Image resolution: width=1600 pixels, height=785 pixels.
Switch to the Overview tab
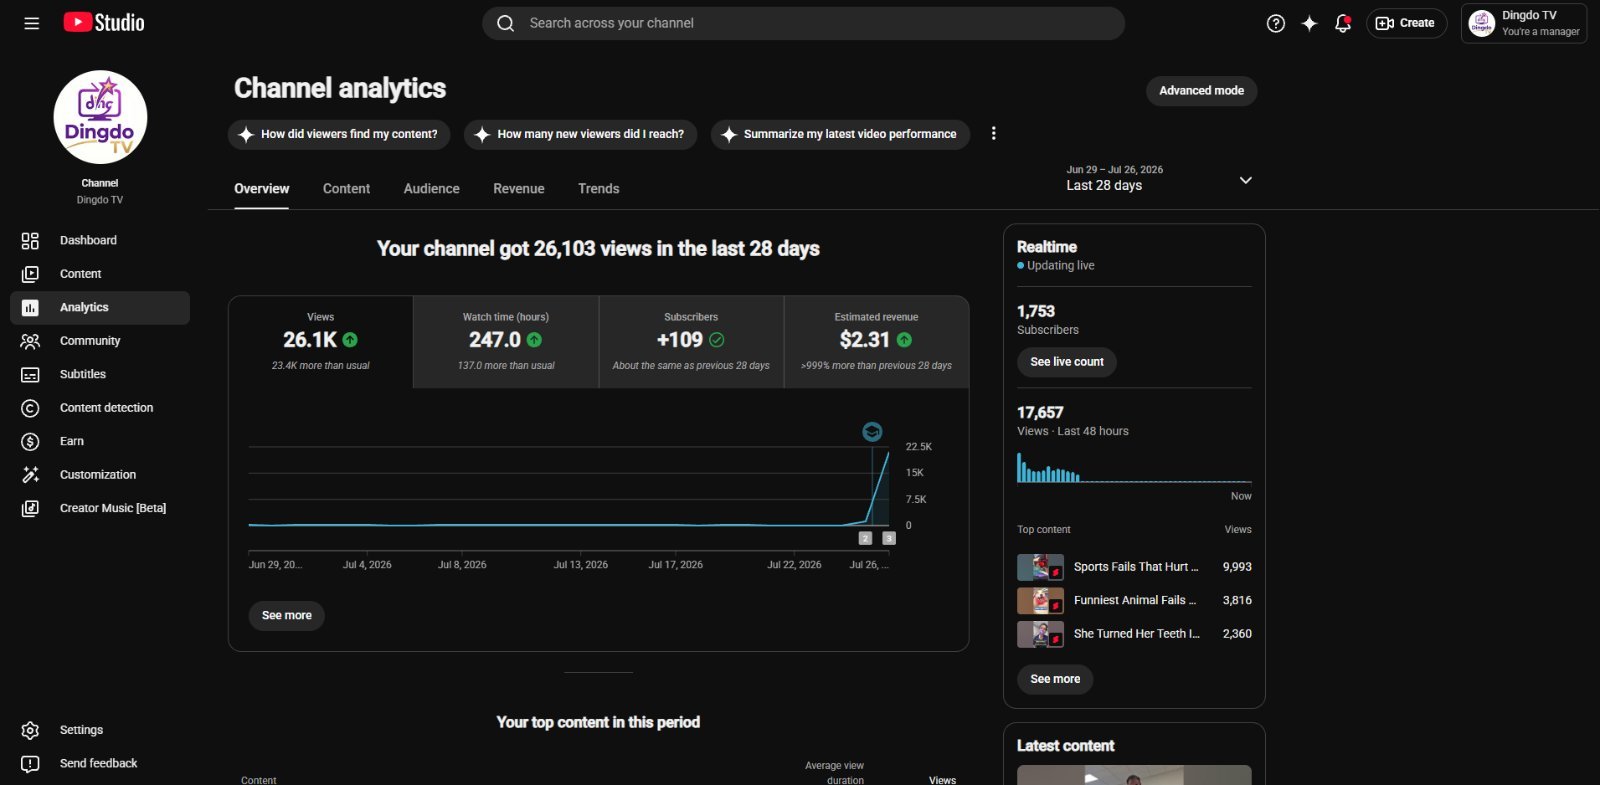262,189
